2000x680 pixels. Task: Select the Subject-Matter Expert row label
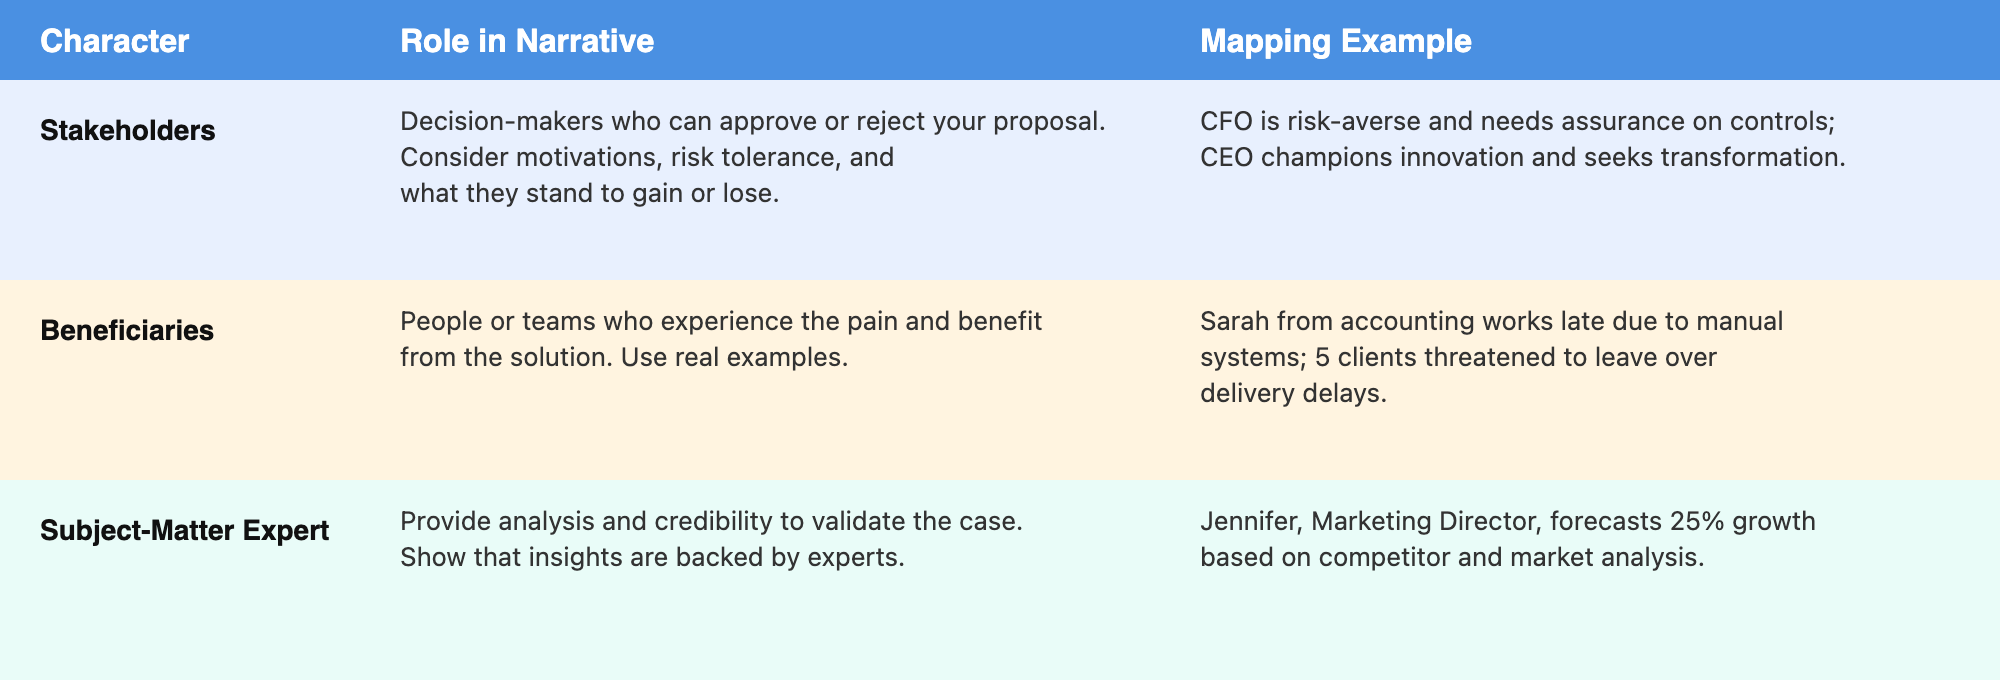point(184,531)
